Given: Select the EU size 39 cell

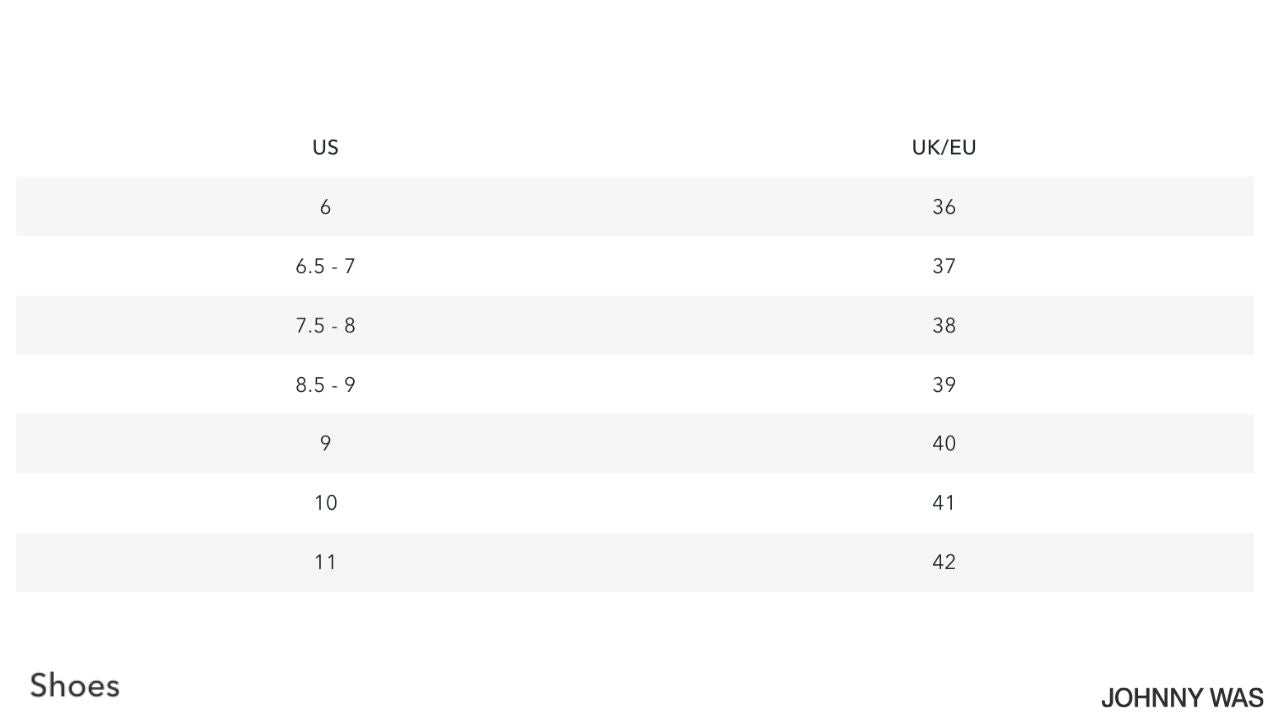Looking at the screenshot, I should 943,384.
